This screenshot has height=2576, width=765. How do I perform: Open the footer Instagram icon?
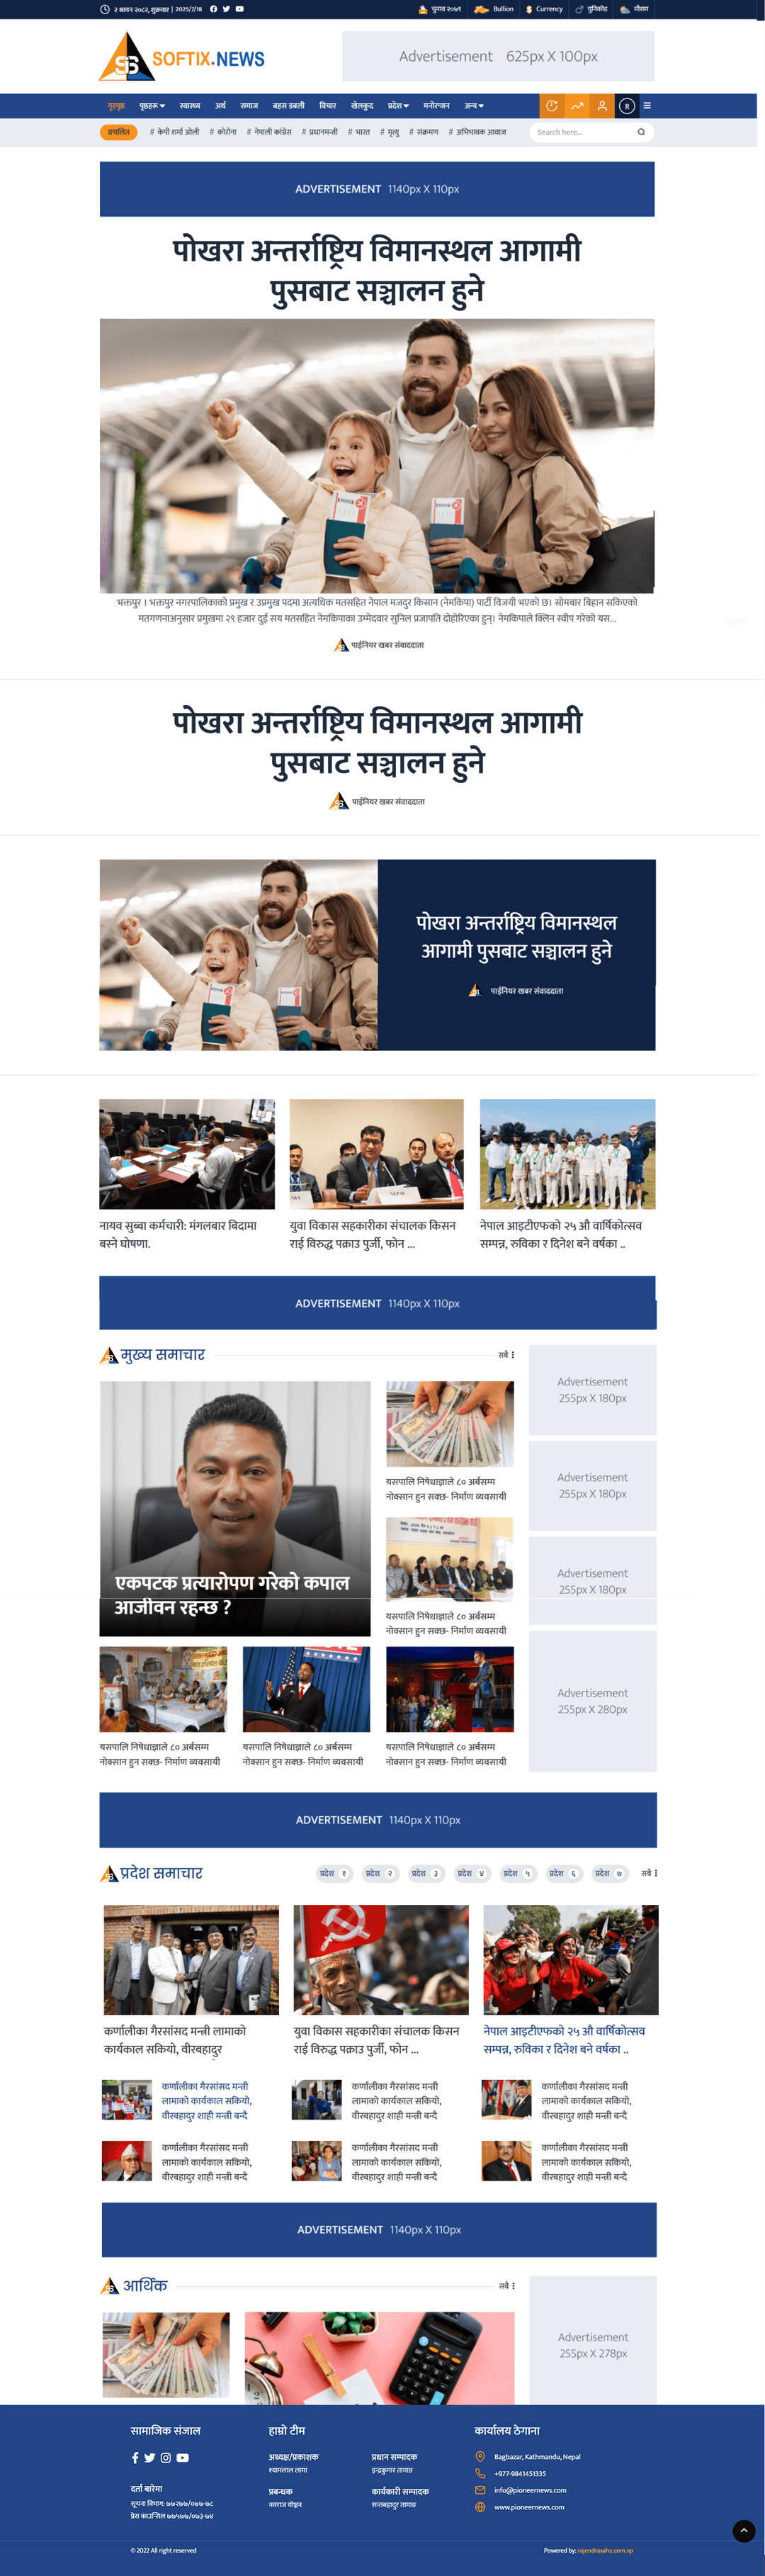coord(166,2457)
